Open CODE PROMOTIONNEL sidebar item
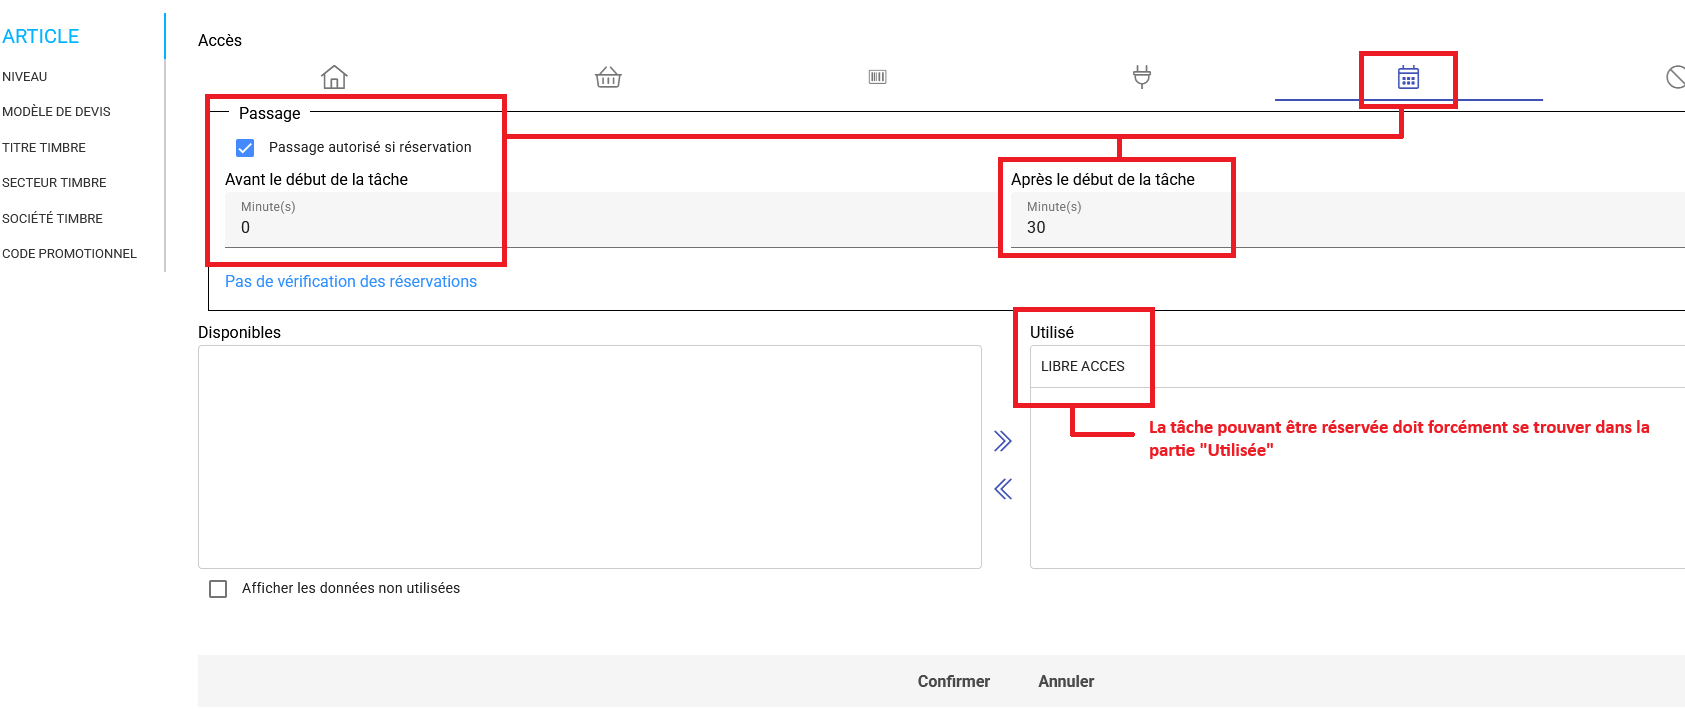The width and height of the screenshot is (1685, 709). [69, 254]
